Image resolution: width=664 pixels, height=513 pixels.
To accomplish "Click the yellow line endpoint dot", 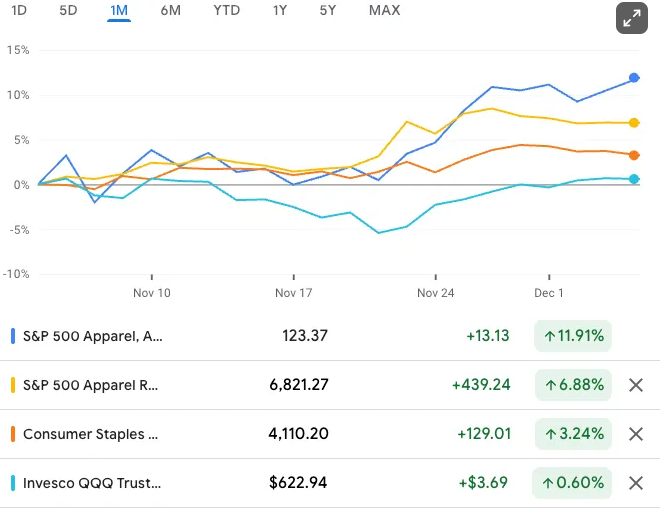I will click(634, 123).
